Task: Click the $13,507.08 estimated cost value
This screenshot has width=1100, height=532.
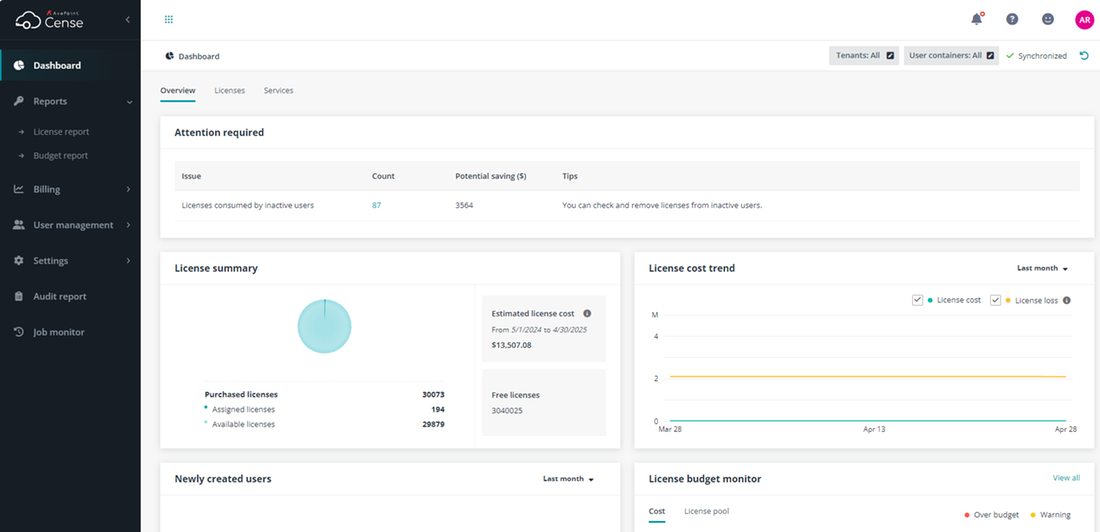Action: (511, 345)
